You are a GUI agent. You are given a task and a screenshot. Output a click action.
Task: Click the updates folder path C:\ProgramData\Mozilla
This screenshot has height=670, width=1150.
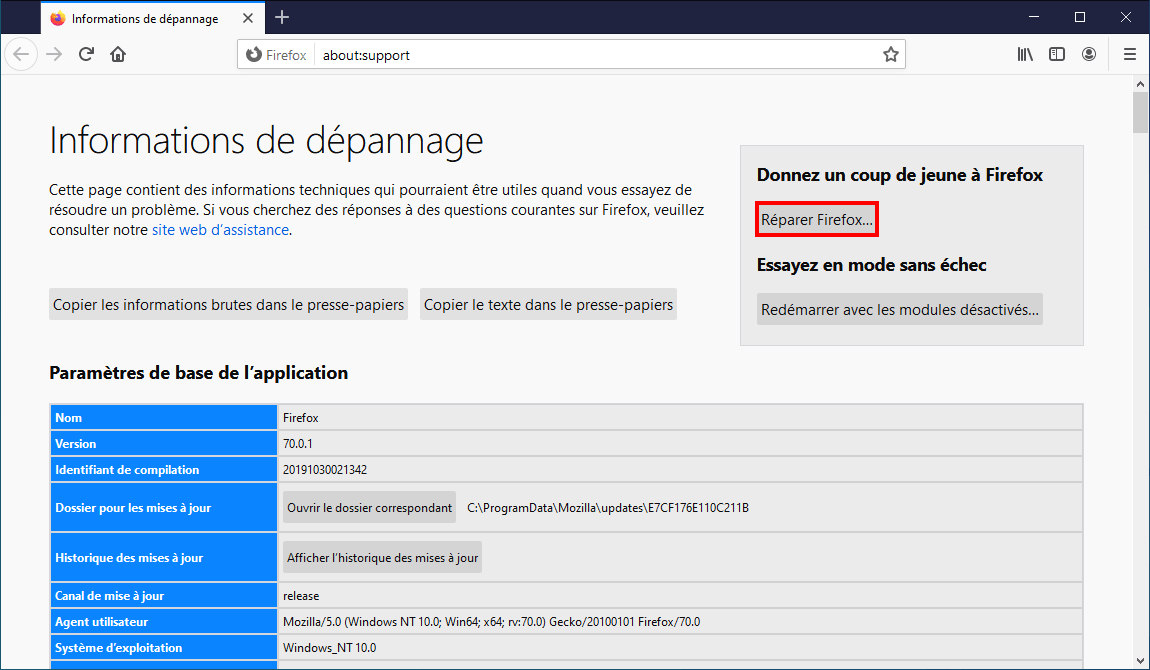tap(608, 507)
